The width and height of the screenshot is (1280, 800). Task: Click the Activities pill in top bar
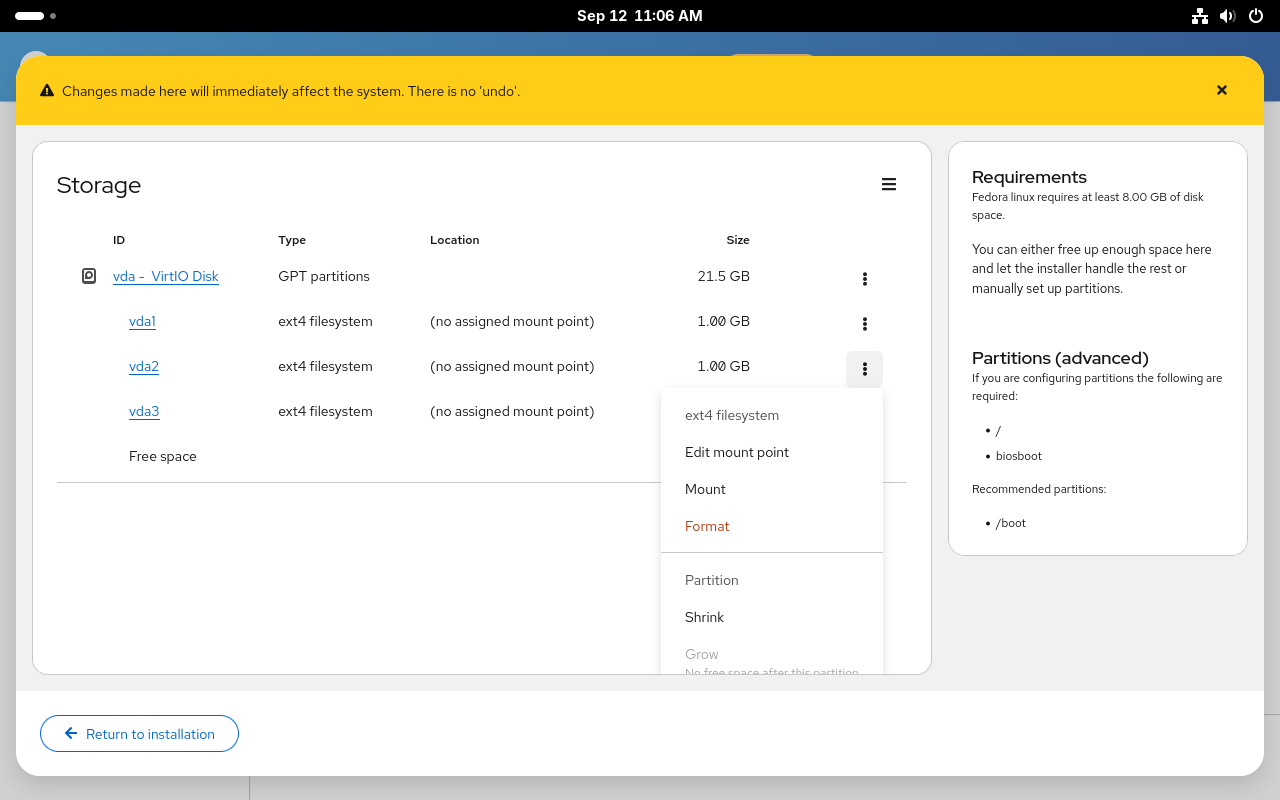[x=35, y=16]
